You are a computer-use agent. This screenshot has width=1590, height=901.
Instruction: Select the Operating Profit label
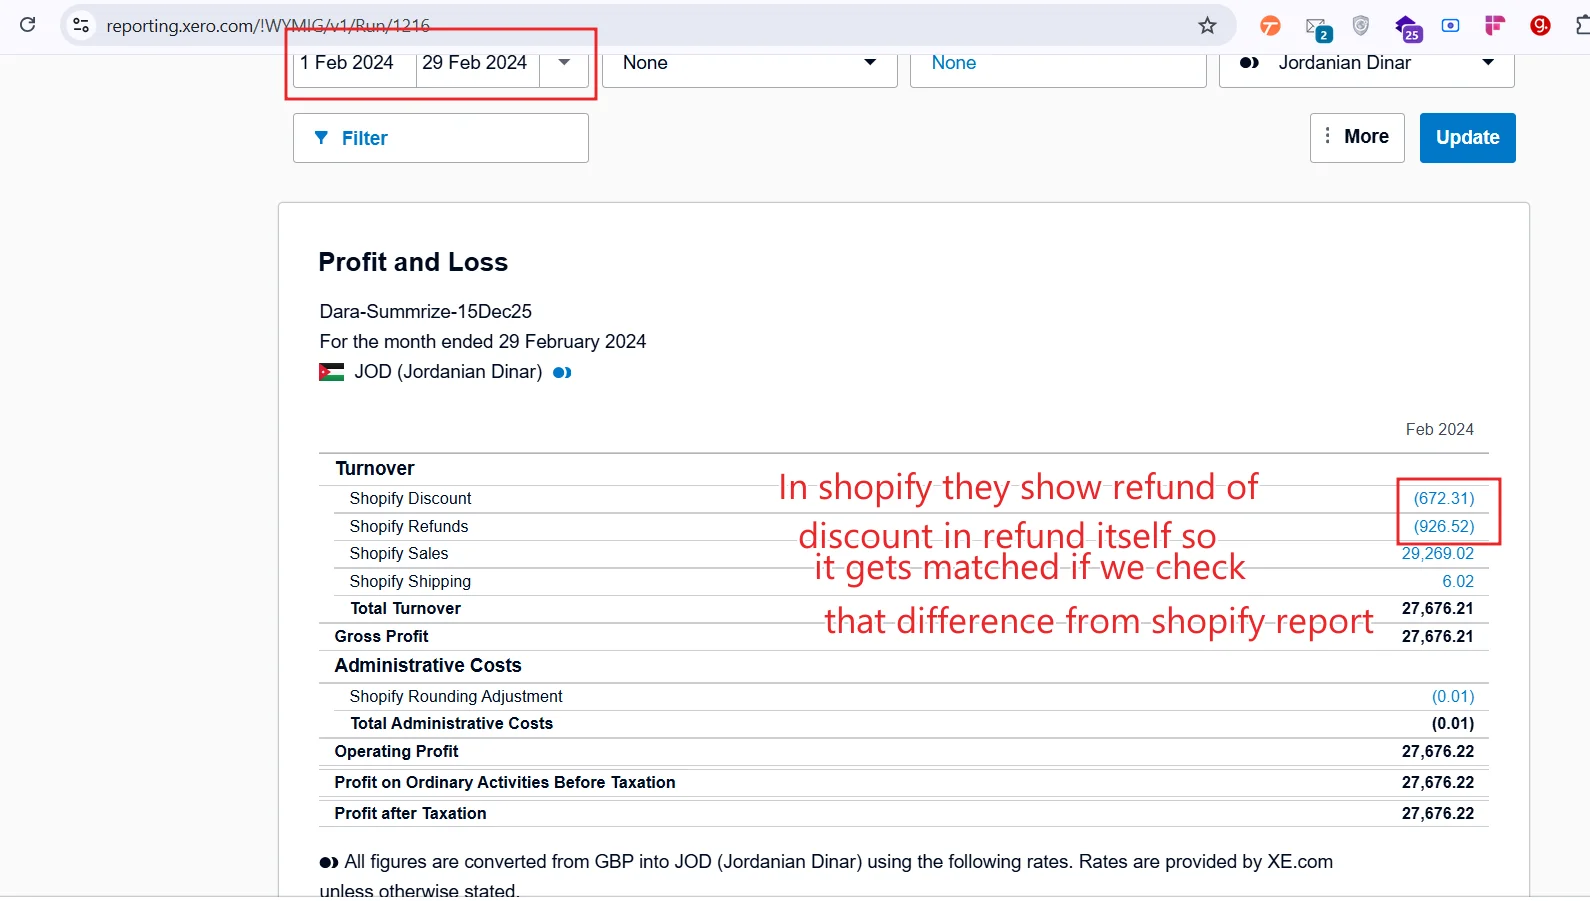tap(396, 751)
